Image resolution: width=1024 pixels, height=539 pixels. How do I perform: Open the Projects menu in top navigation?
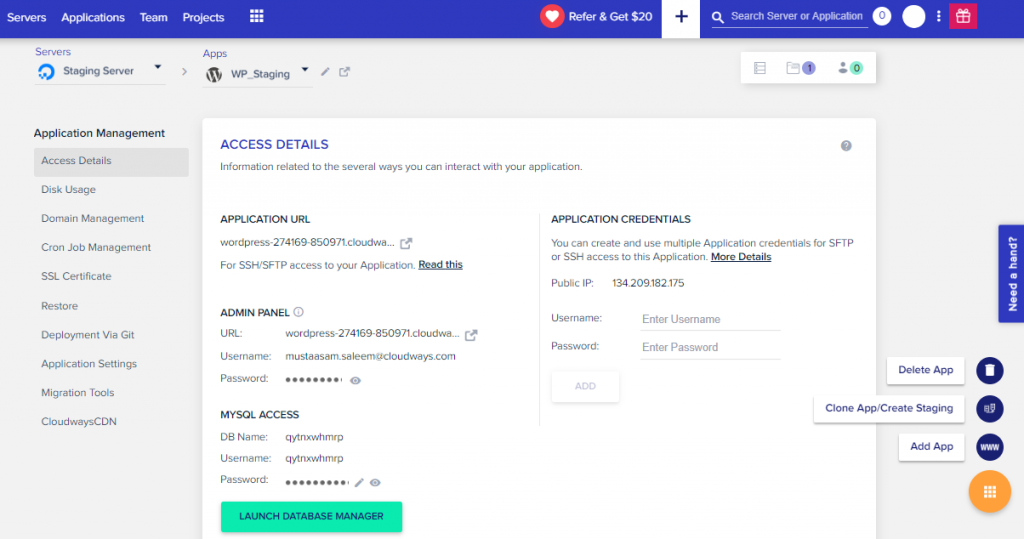(x=203, y=18)
